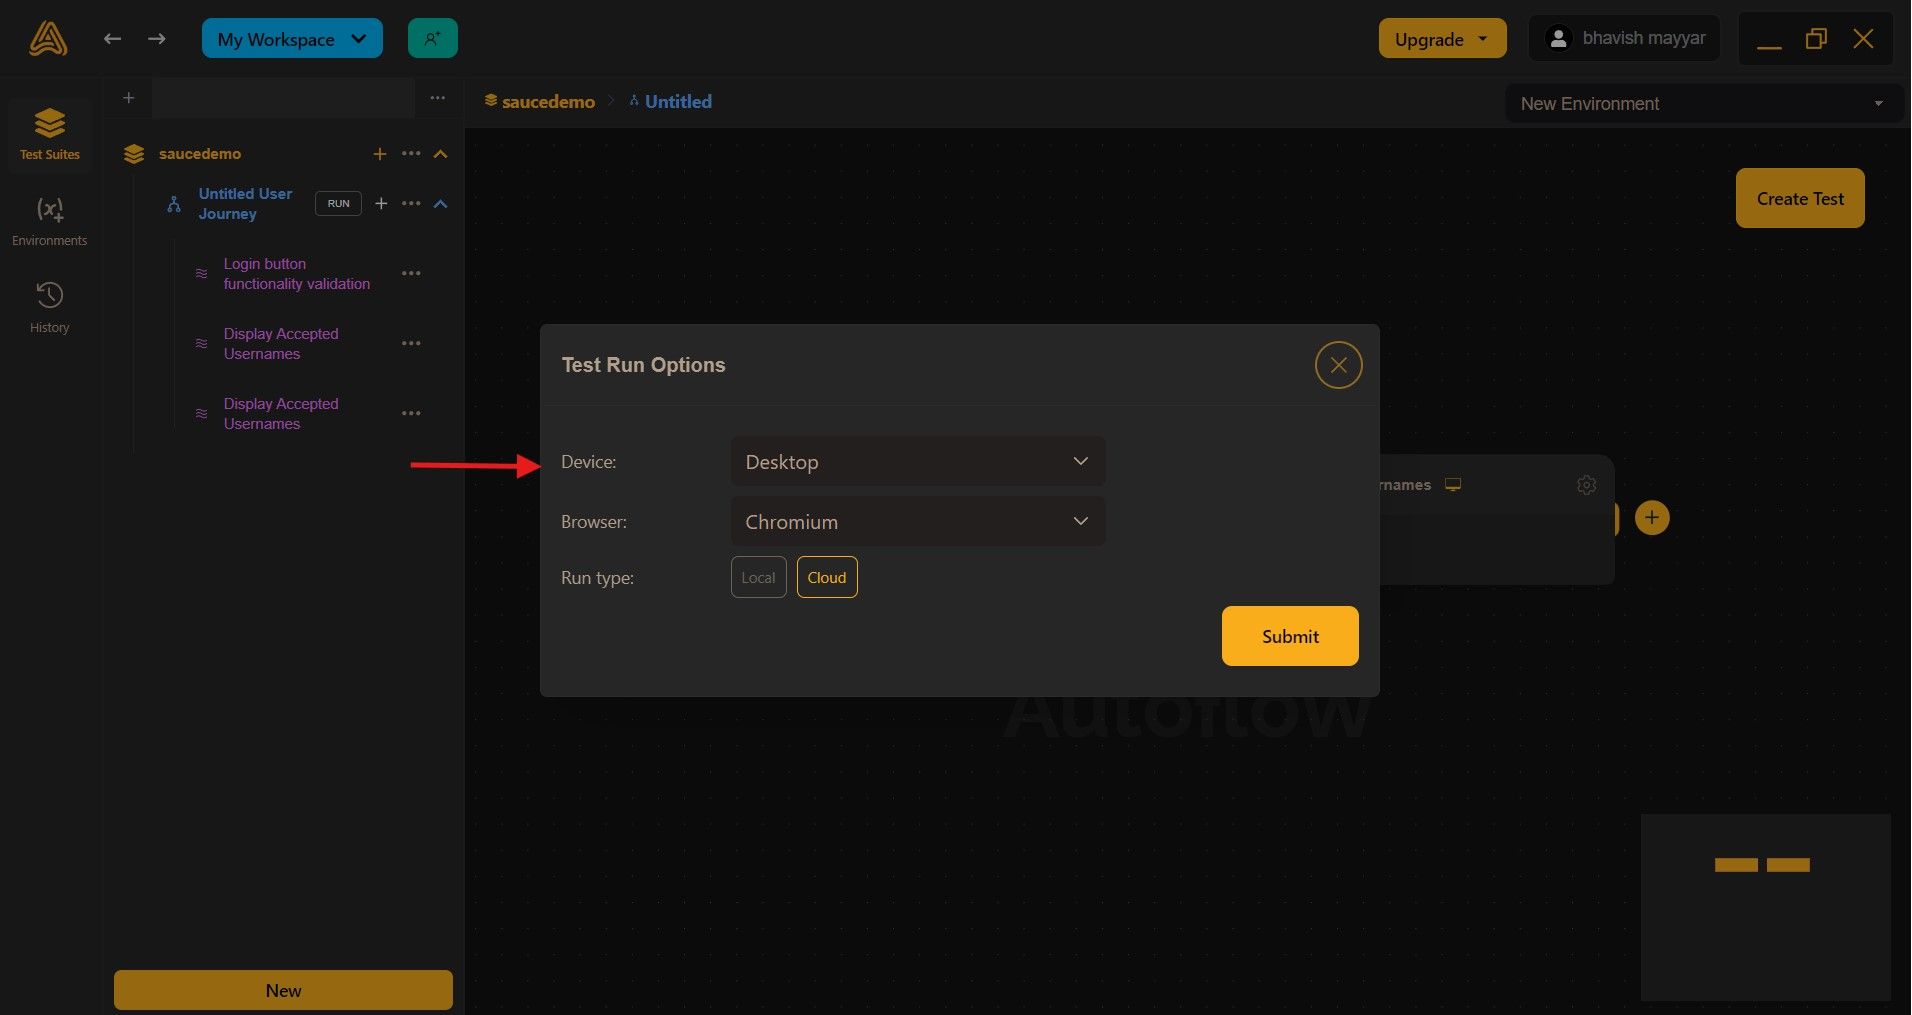This screenshot has height=1015, width=1912.
Task: Select the Untitled breadcrumb tab
Action: point(677,101)
